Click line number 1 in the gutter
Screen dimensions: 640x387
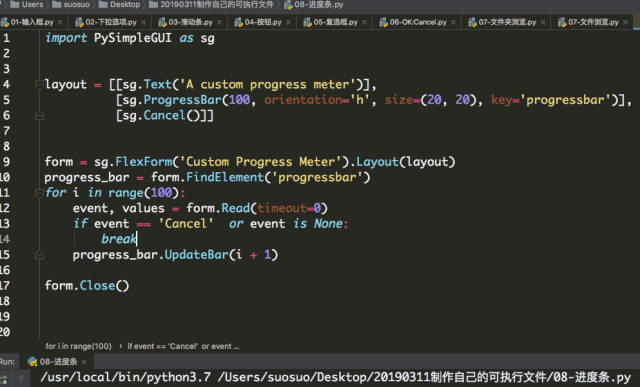pyautogui.click(x=6, y=38)
